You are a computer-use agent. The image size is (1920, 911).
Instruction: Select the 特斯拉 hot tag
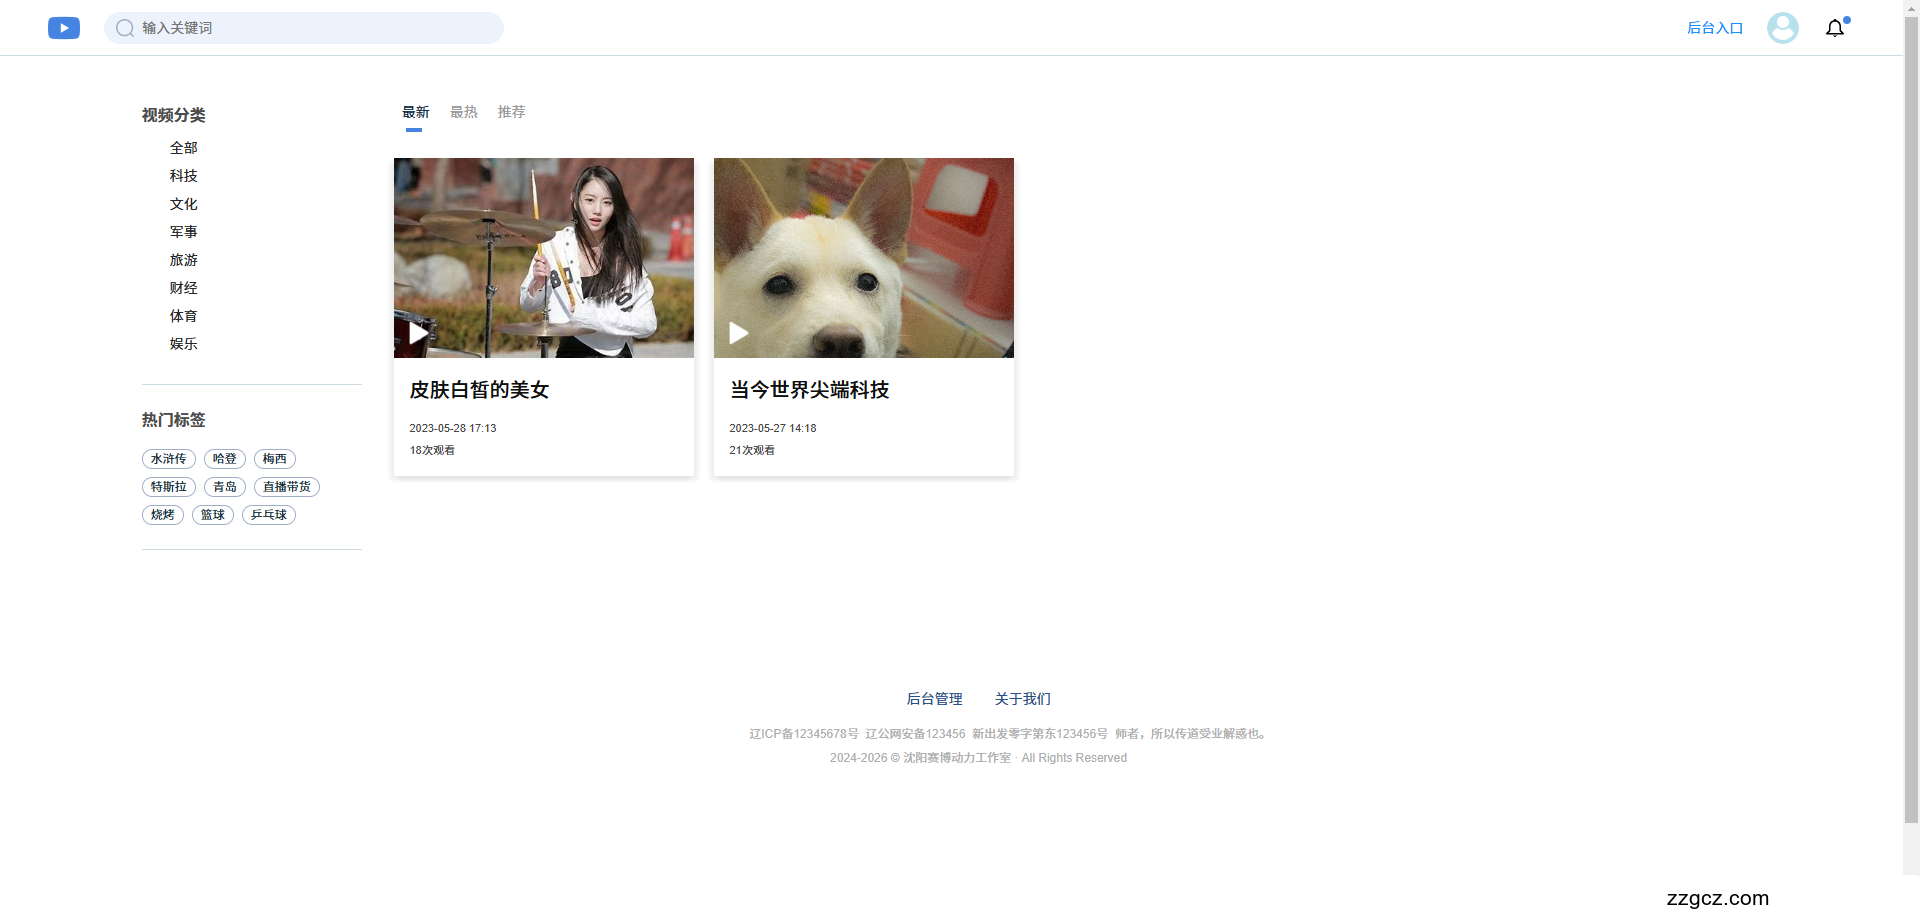click(168, 486)
